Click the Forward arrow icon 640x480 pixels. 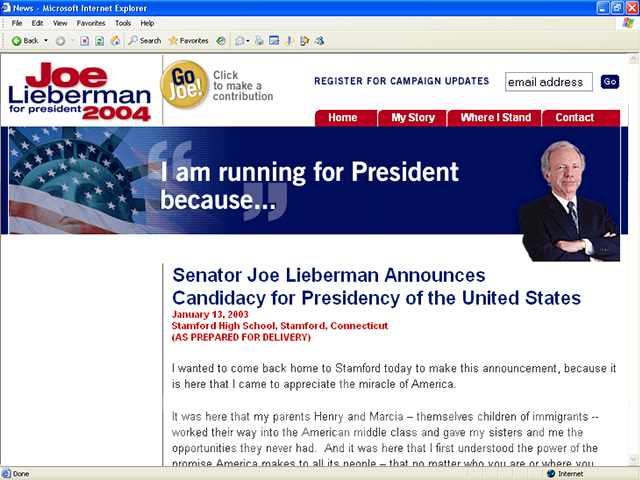point(60,41)
